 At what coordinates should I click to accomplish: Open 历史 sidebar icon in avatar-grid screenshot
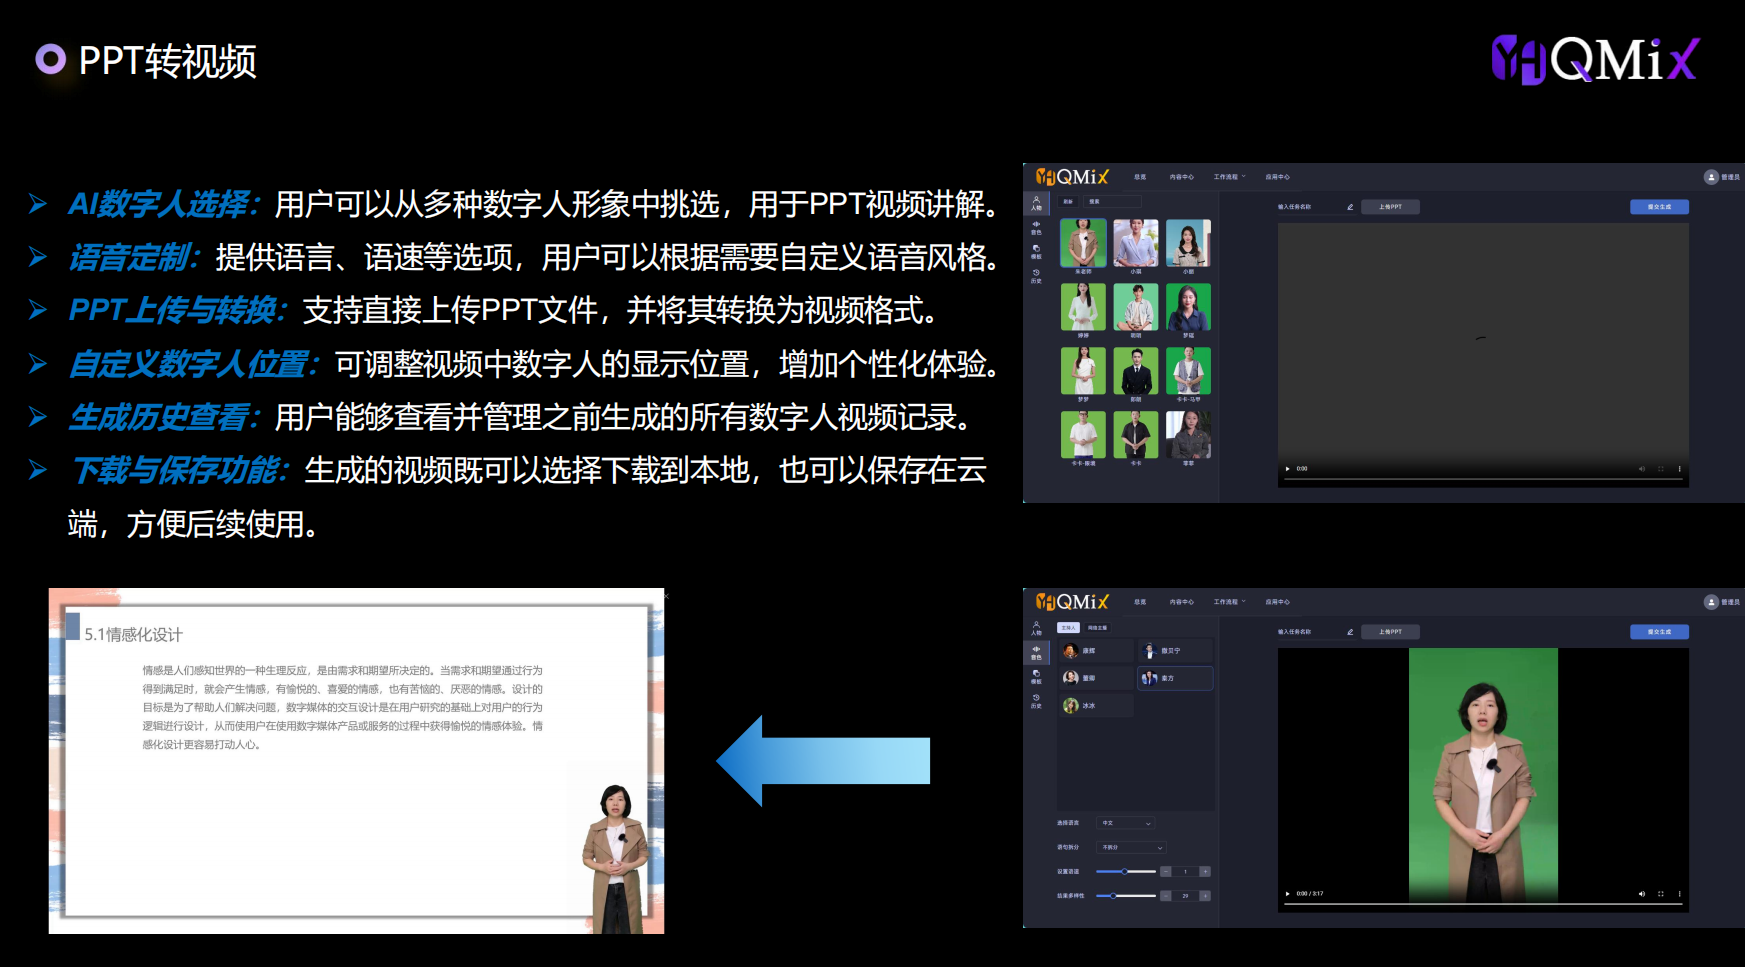(x=1036, y=277)
